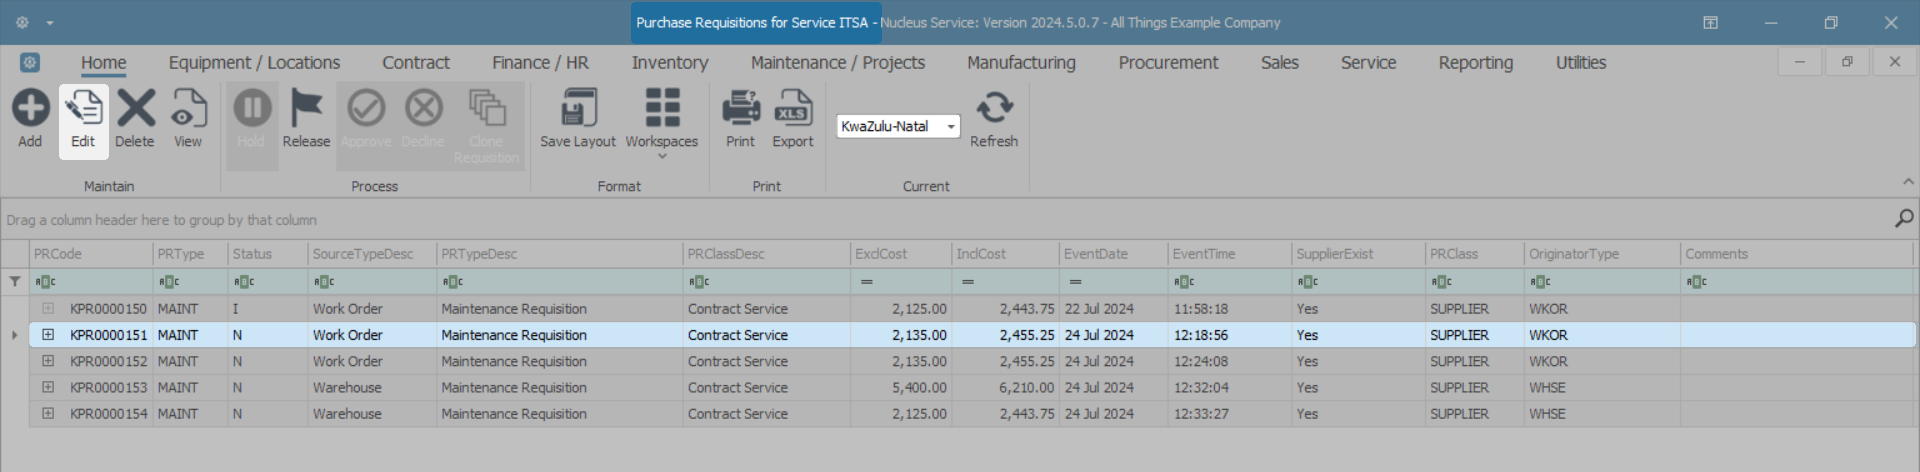The width and height of the screenshot is (1920, 472).
Task: Collapse the ribbon with the chevron
Action: [1908, 182]
